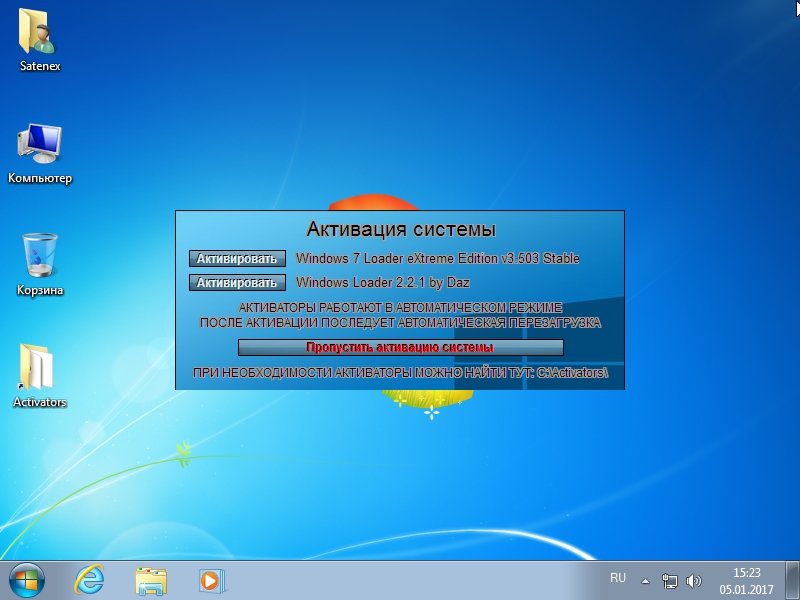Open the volume speaker tray icon
Viewport: 800px width, 600px height.
(693, 581)
